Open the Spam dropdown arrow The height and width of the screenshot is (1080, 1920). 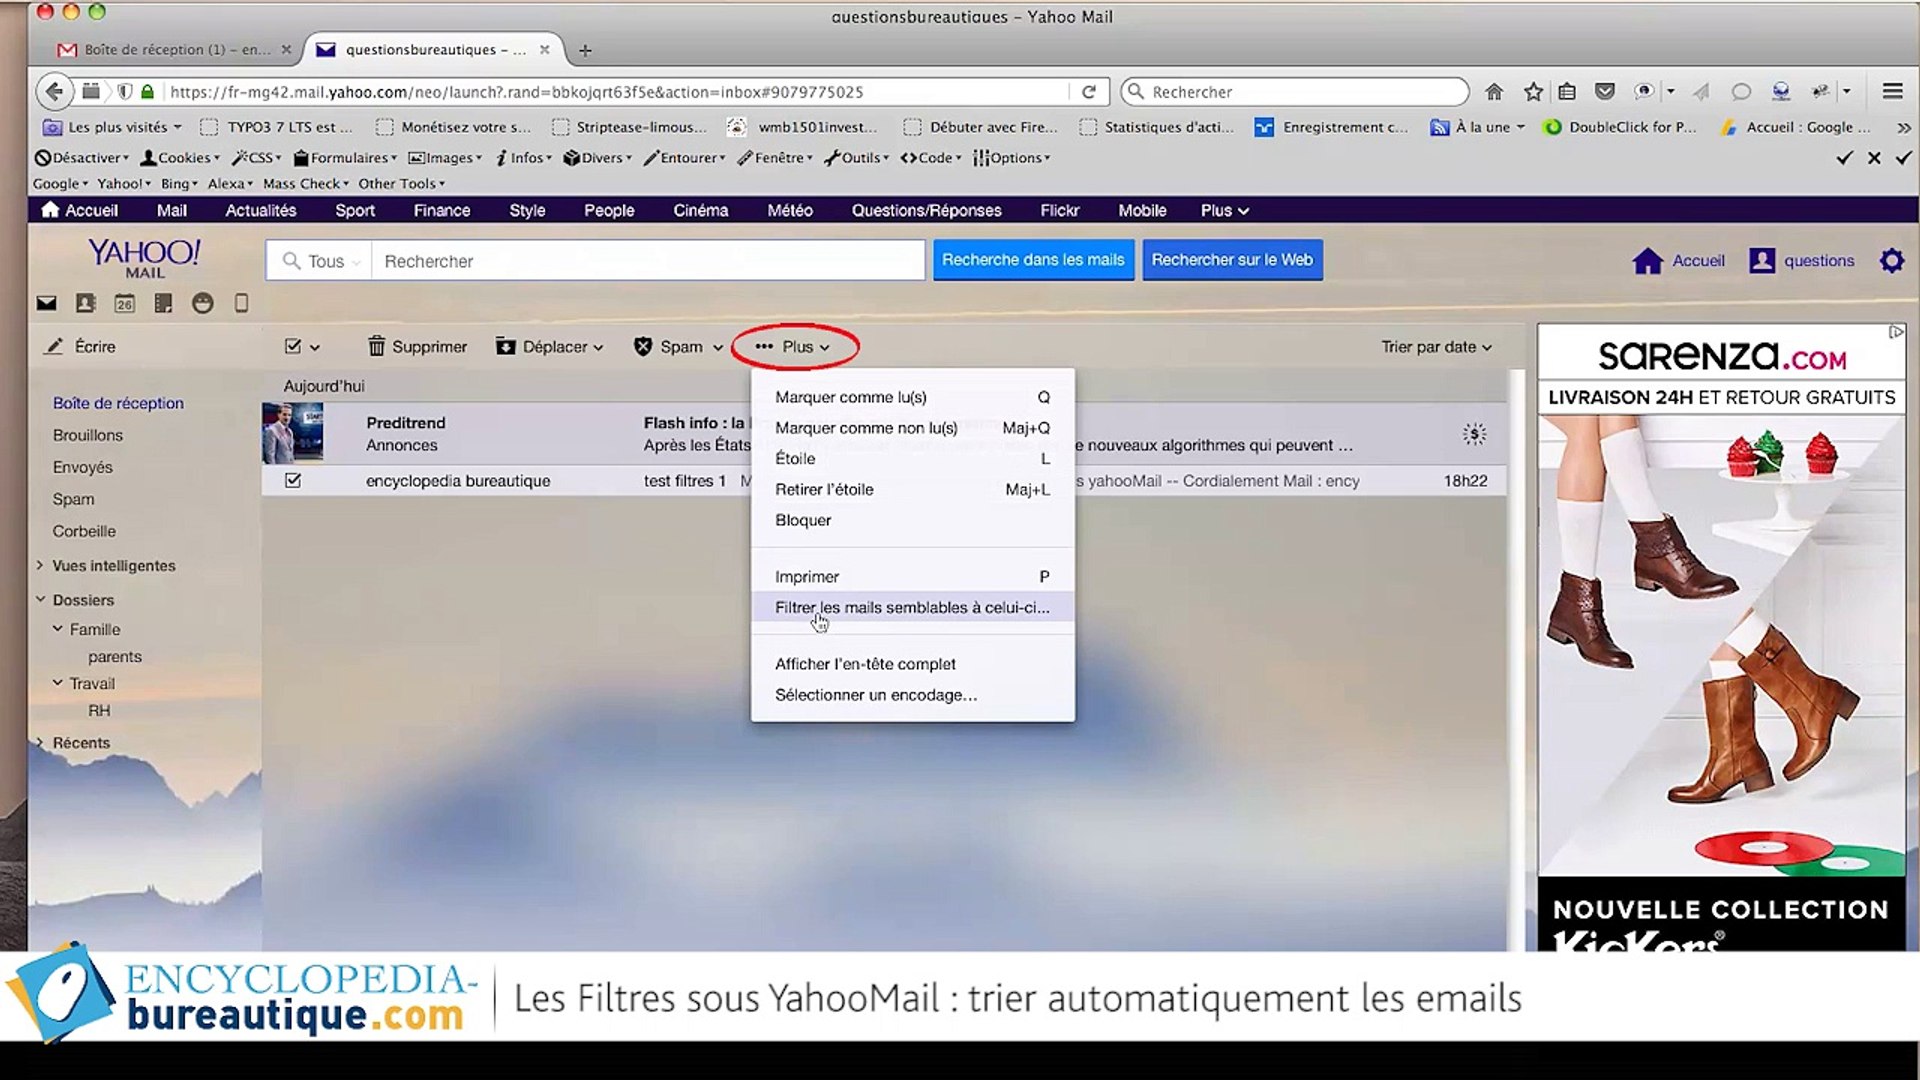[x=717, y=348]
